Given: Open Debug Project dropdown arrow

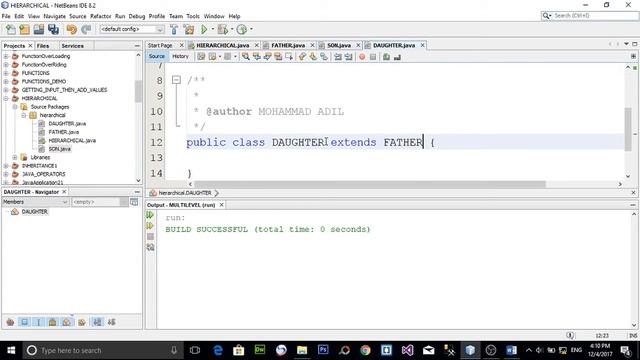Looking at the screenshot, I should [x=231, y=29].
